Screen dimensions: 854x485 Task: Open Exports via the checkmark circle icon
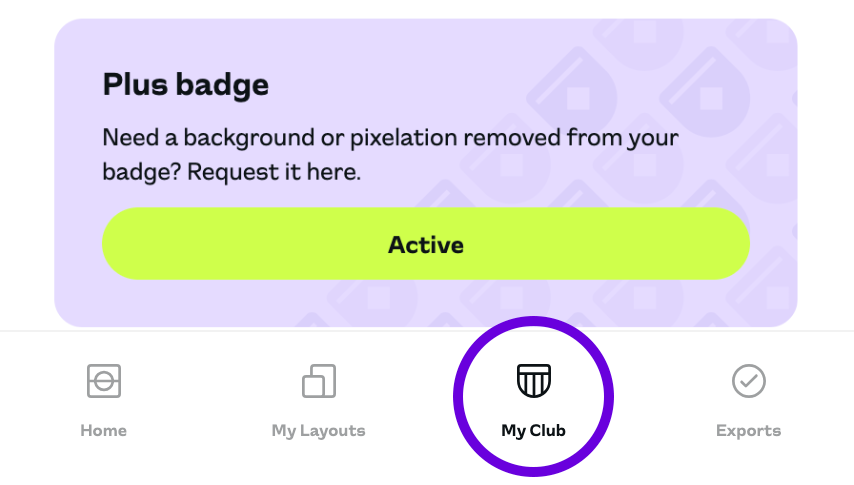point(749,381)
